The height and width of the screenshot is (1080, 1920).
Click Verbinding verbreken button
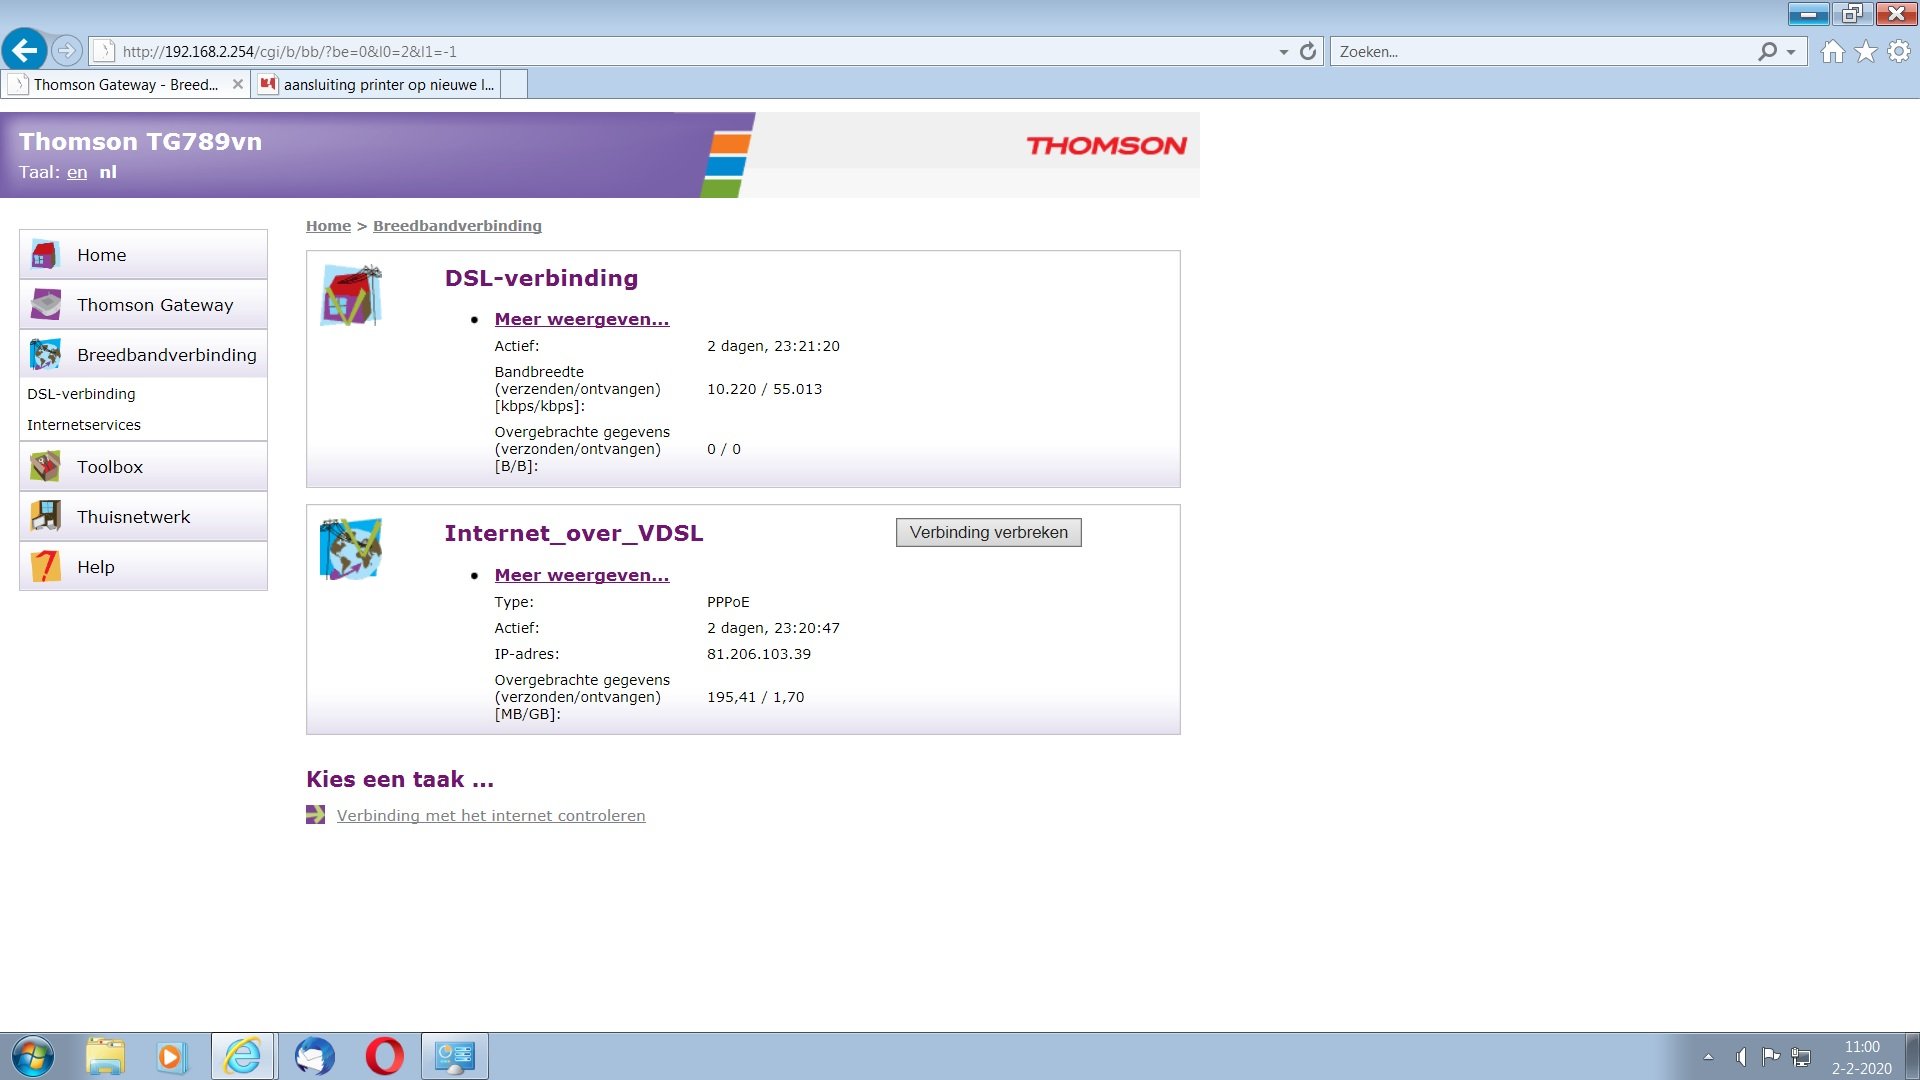pyautogui.click(x=988, y=532)
